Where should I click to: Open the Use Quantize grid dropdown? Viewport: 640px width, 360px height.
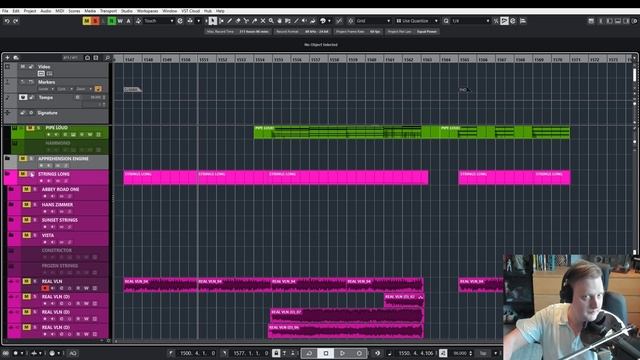pos(417,21)
